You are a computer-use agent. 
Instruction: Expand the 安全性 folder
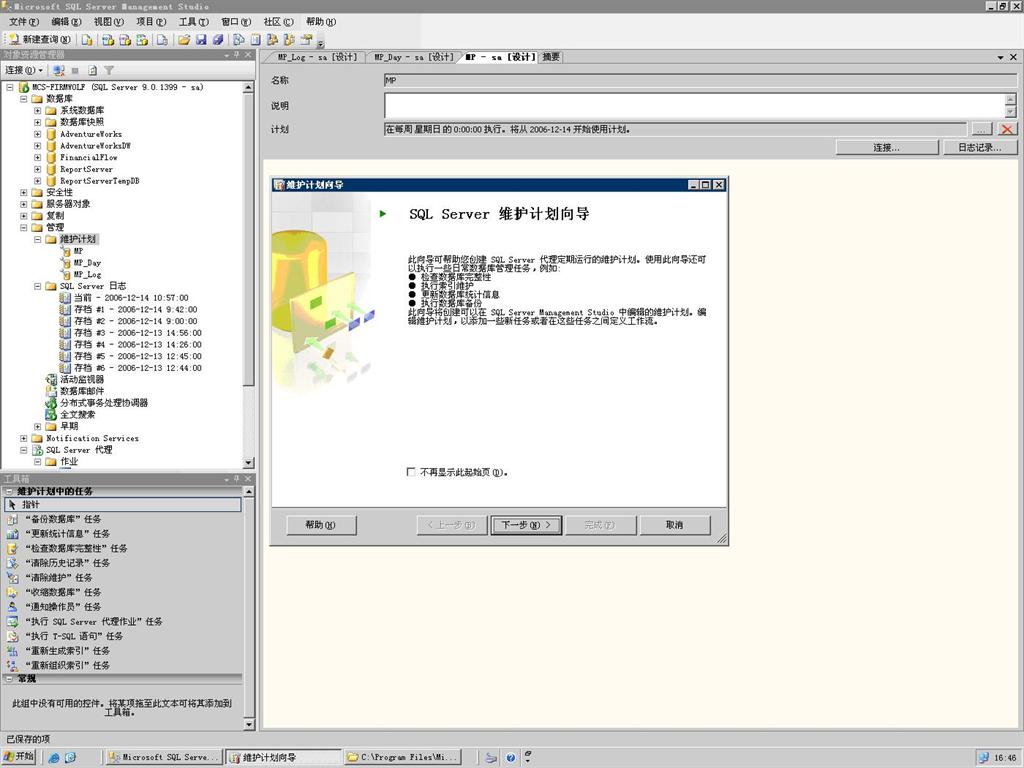(24, 193)
